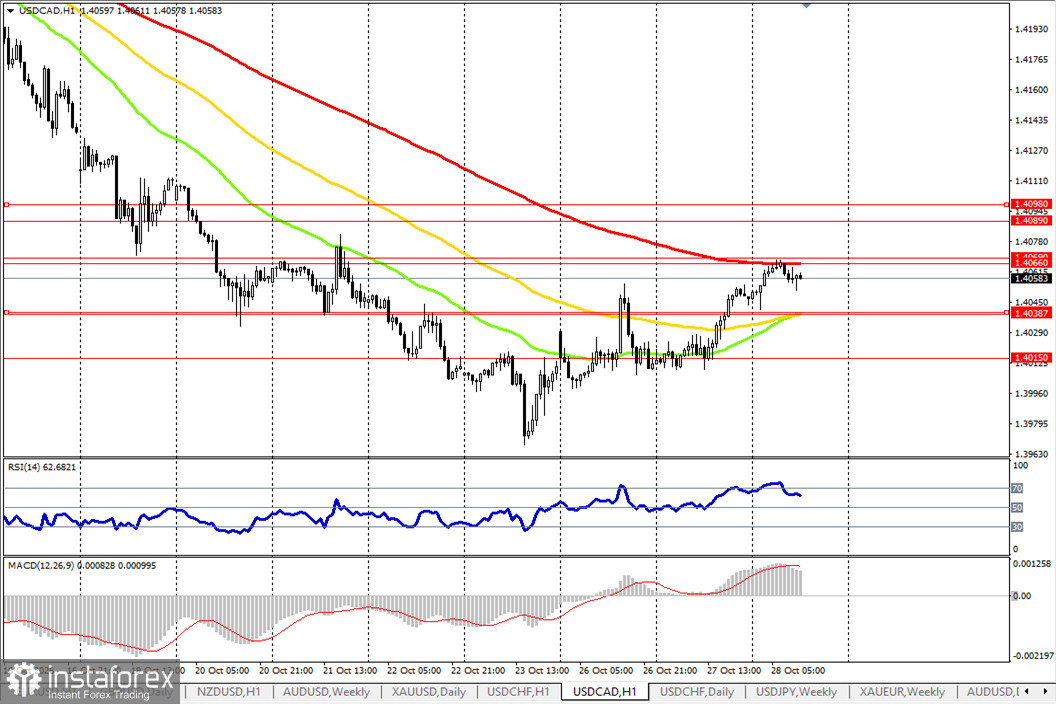The width and height of the screenshot is (1056, 704).
Task: Click the 20 Oct 05:00 time label
Action: pyautogui.click(x=222, y=670)
